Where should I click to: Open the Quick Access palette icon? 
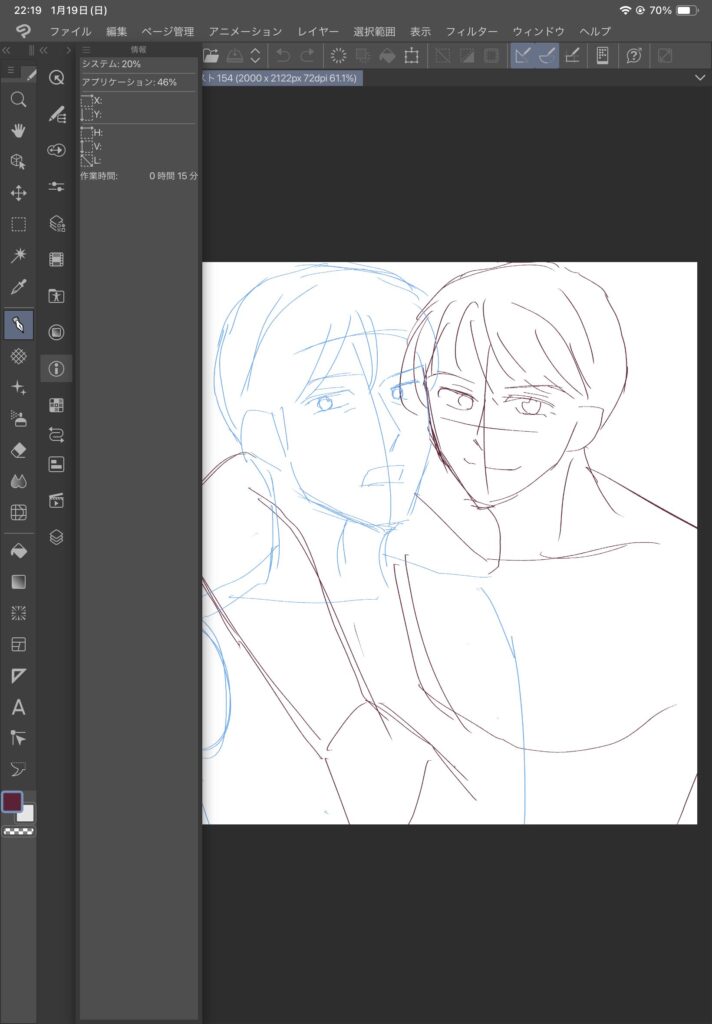56,78
